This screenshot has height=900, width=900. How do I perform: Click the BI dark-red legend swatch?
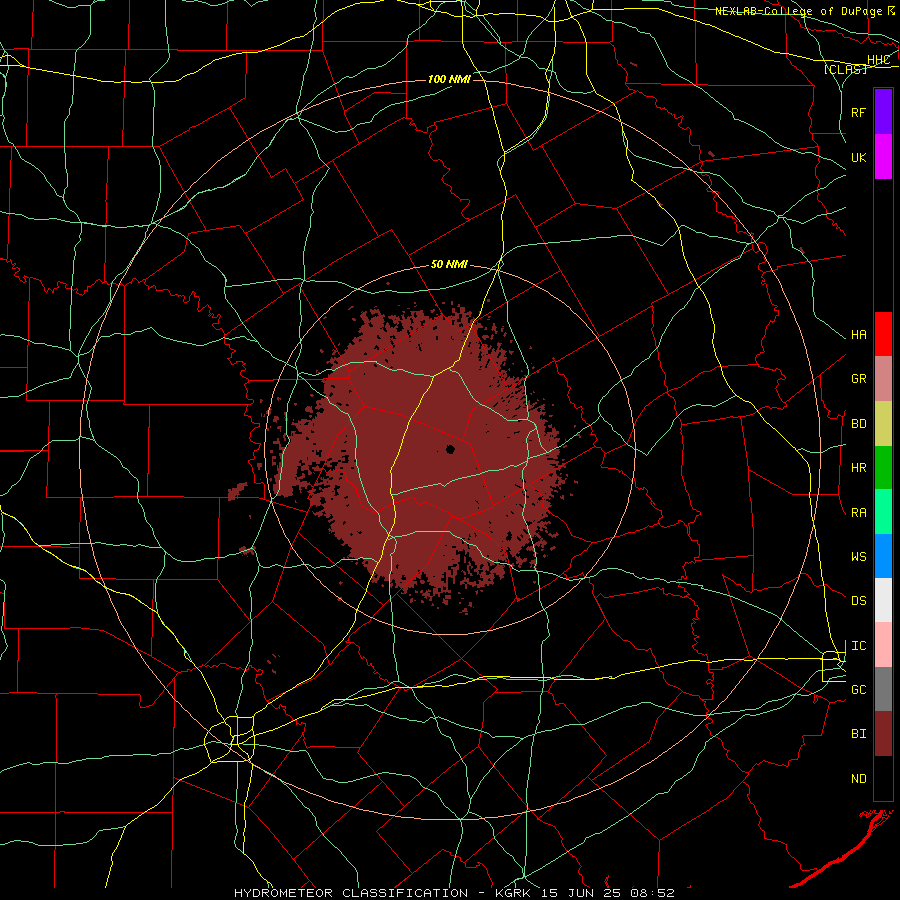pyautogui.click(x=883, y=734)
